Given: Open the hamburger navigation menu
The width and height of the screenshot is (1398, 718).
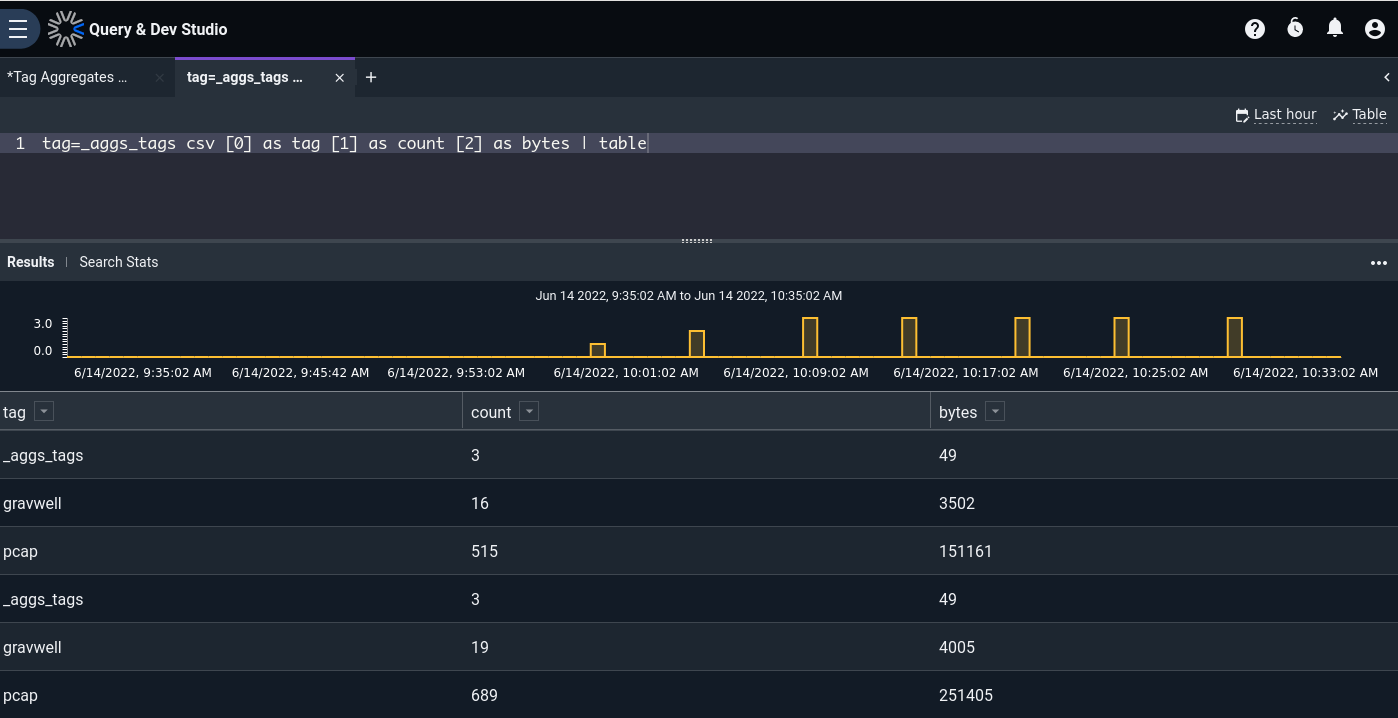Looking at the screenshot, I should [18, 29].
